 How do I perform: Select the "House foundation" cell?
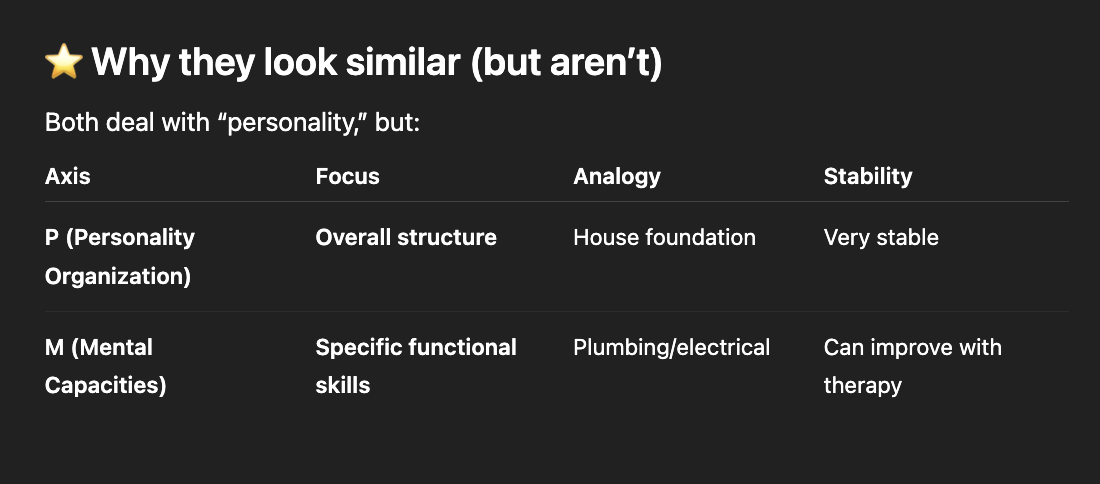(664, 237)
